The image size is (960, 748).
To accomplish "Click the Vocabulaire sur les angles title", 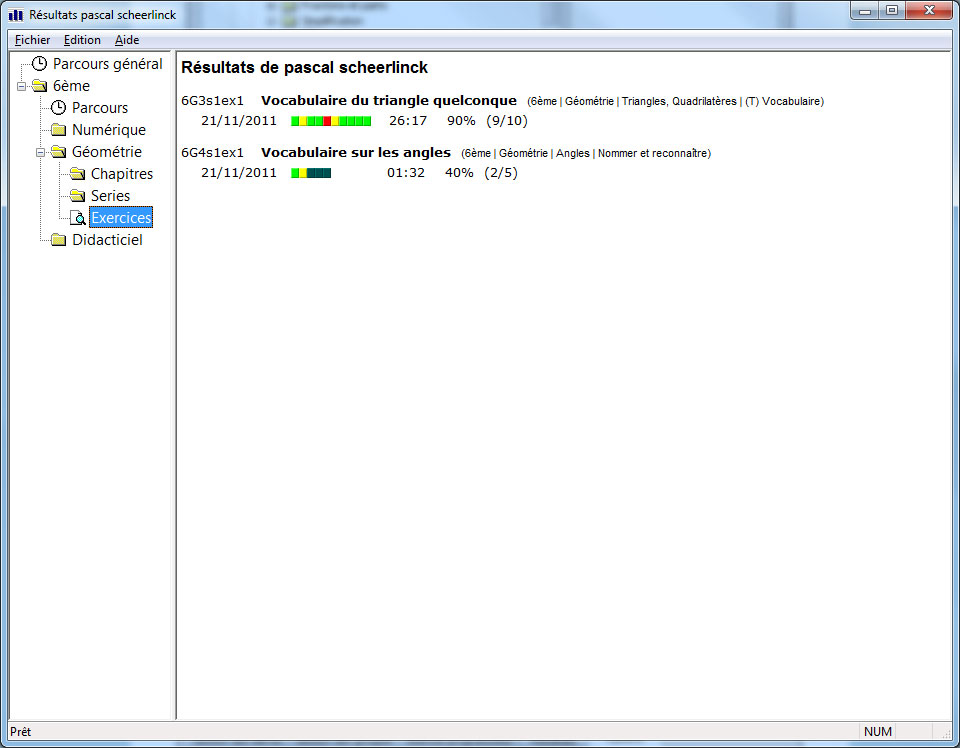I will (x=355, y=153).
